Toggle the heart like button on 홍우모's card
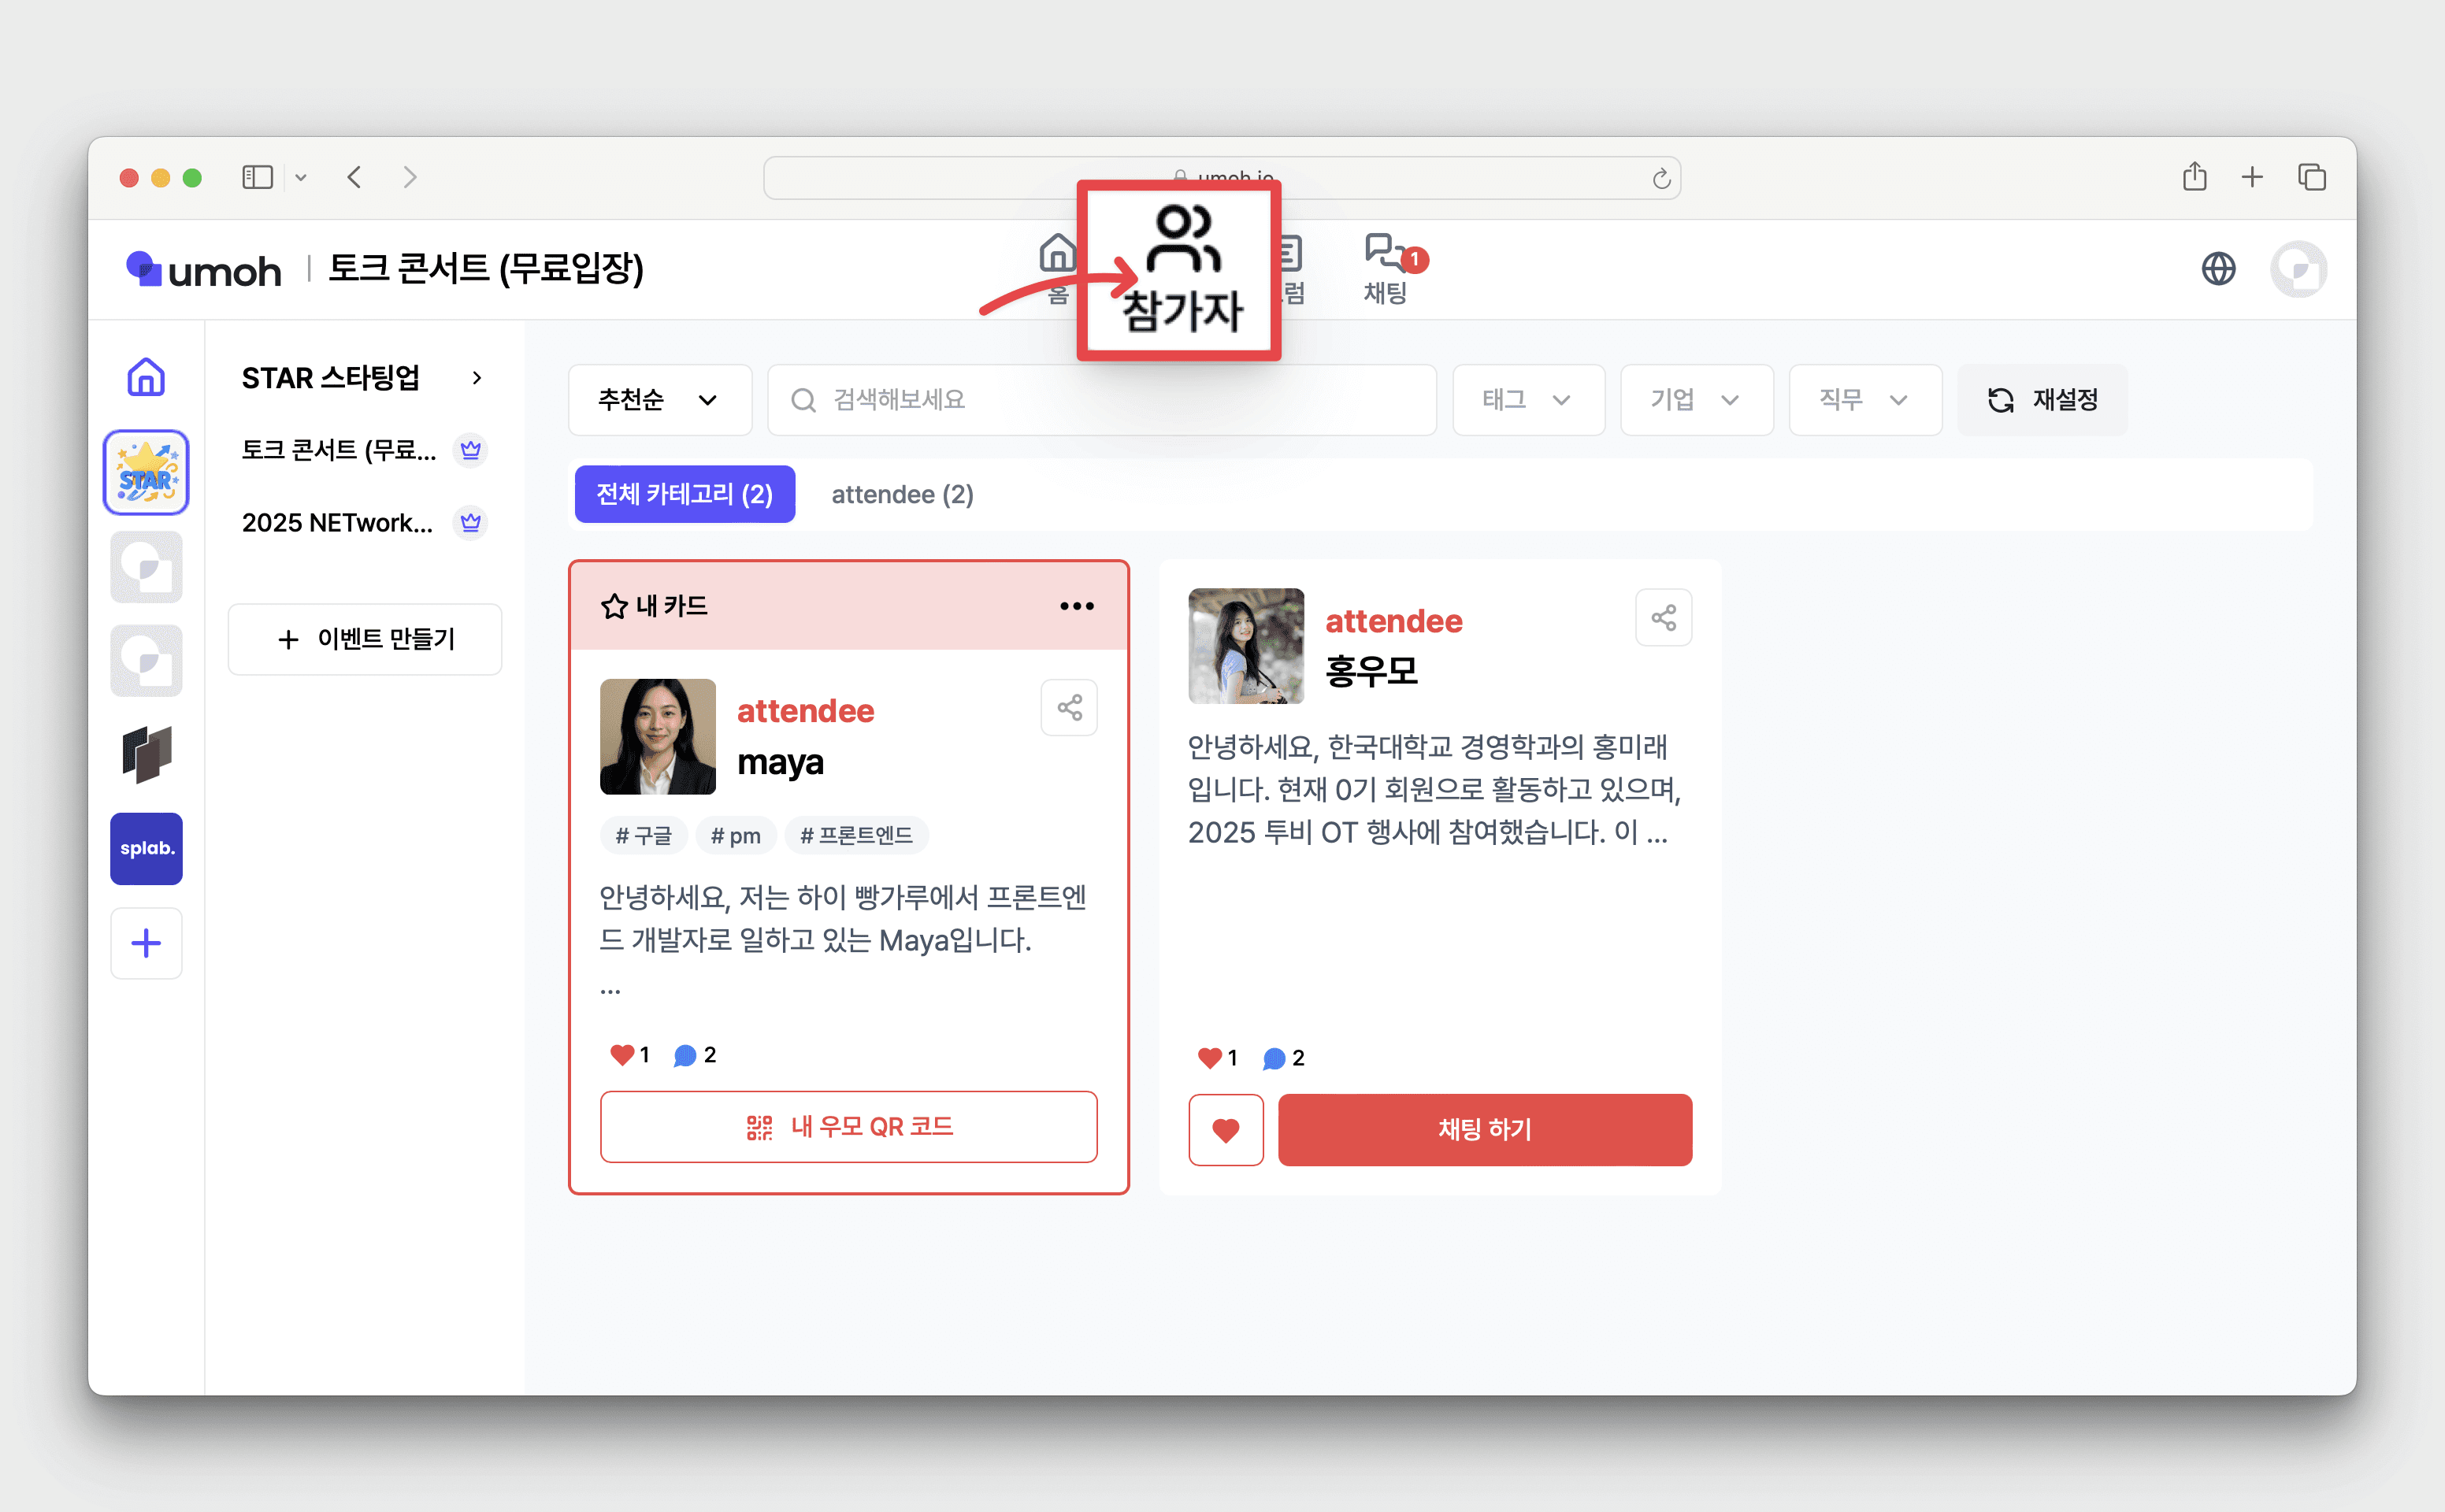The width and height of the screenshot is (2445, 1512). 1225,1130
